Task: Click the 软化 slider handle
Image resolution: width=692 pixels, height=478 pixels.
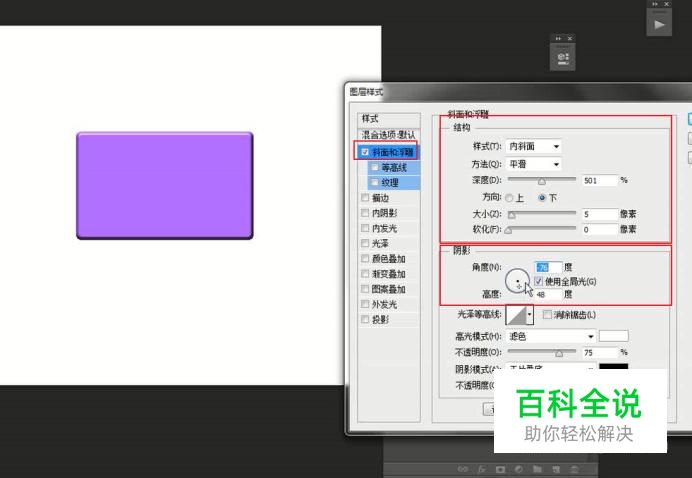Action: pyautogui.click(x=508, y=230)
